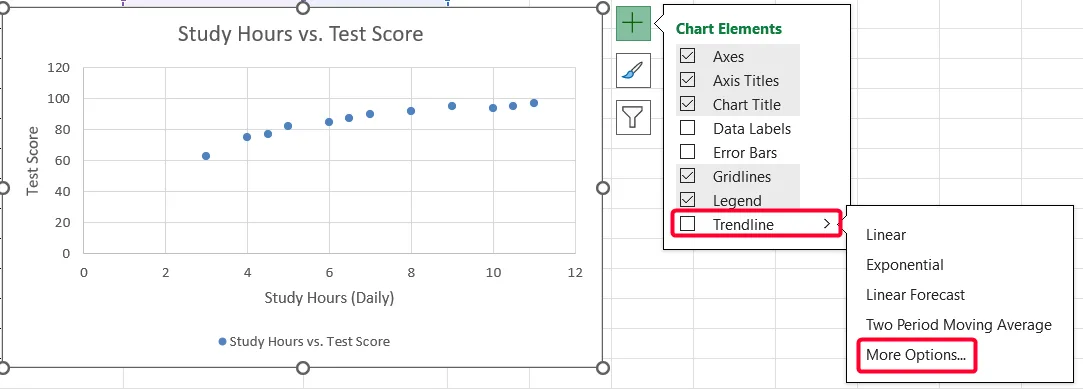Click the chart's bottom-middle resize handle
This screenshot has width=1083, height=389.
[x=303, y=368]
